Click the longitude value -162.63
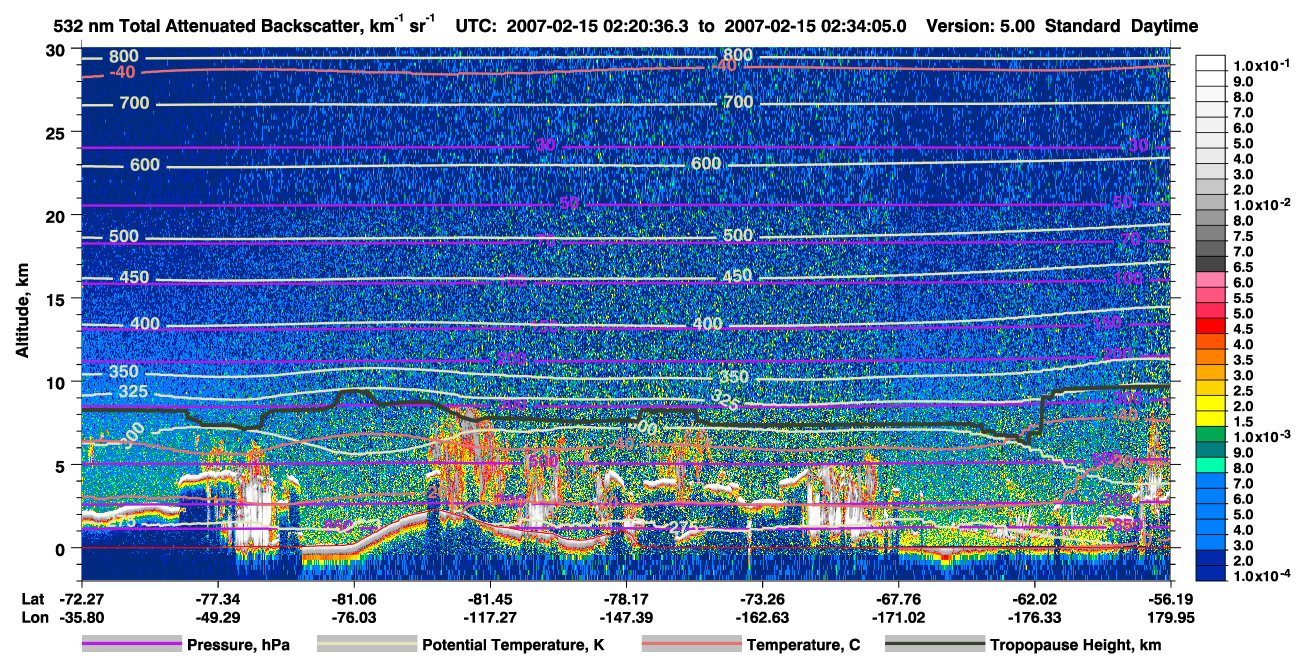 762,617
